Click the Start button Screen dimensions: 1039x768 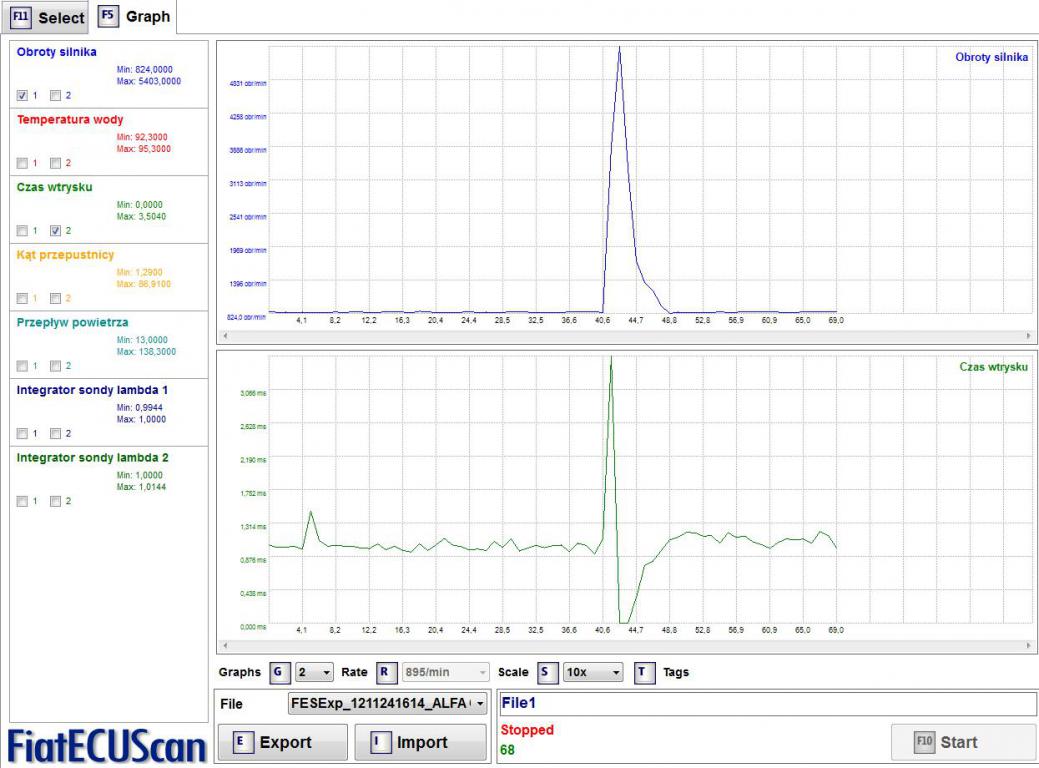coord(963,742)
